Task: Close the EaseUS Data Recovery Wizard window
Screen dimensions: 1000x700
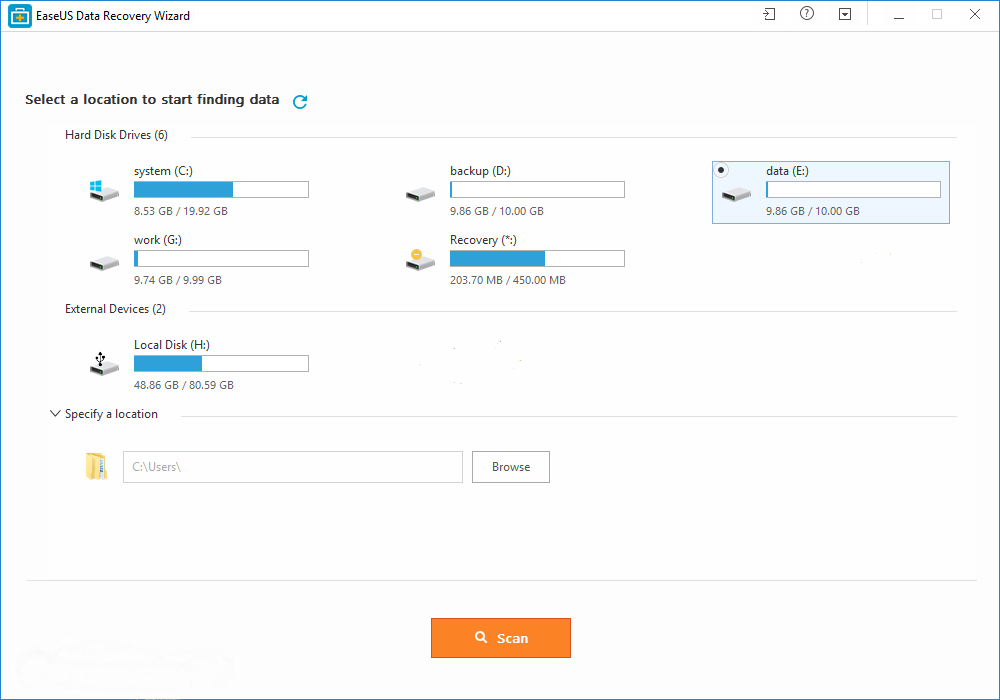Action: (x=974, y=14)
